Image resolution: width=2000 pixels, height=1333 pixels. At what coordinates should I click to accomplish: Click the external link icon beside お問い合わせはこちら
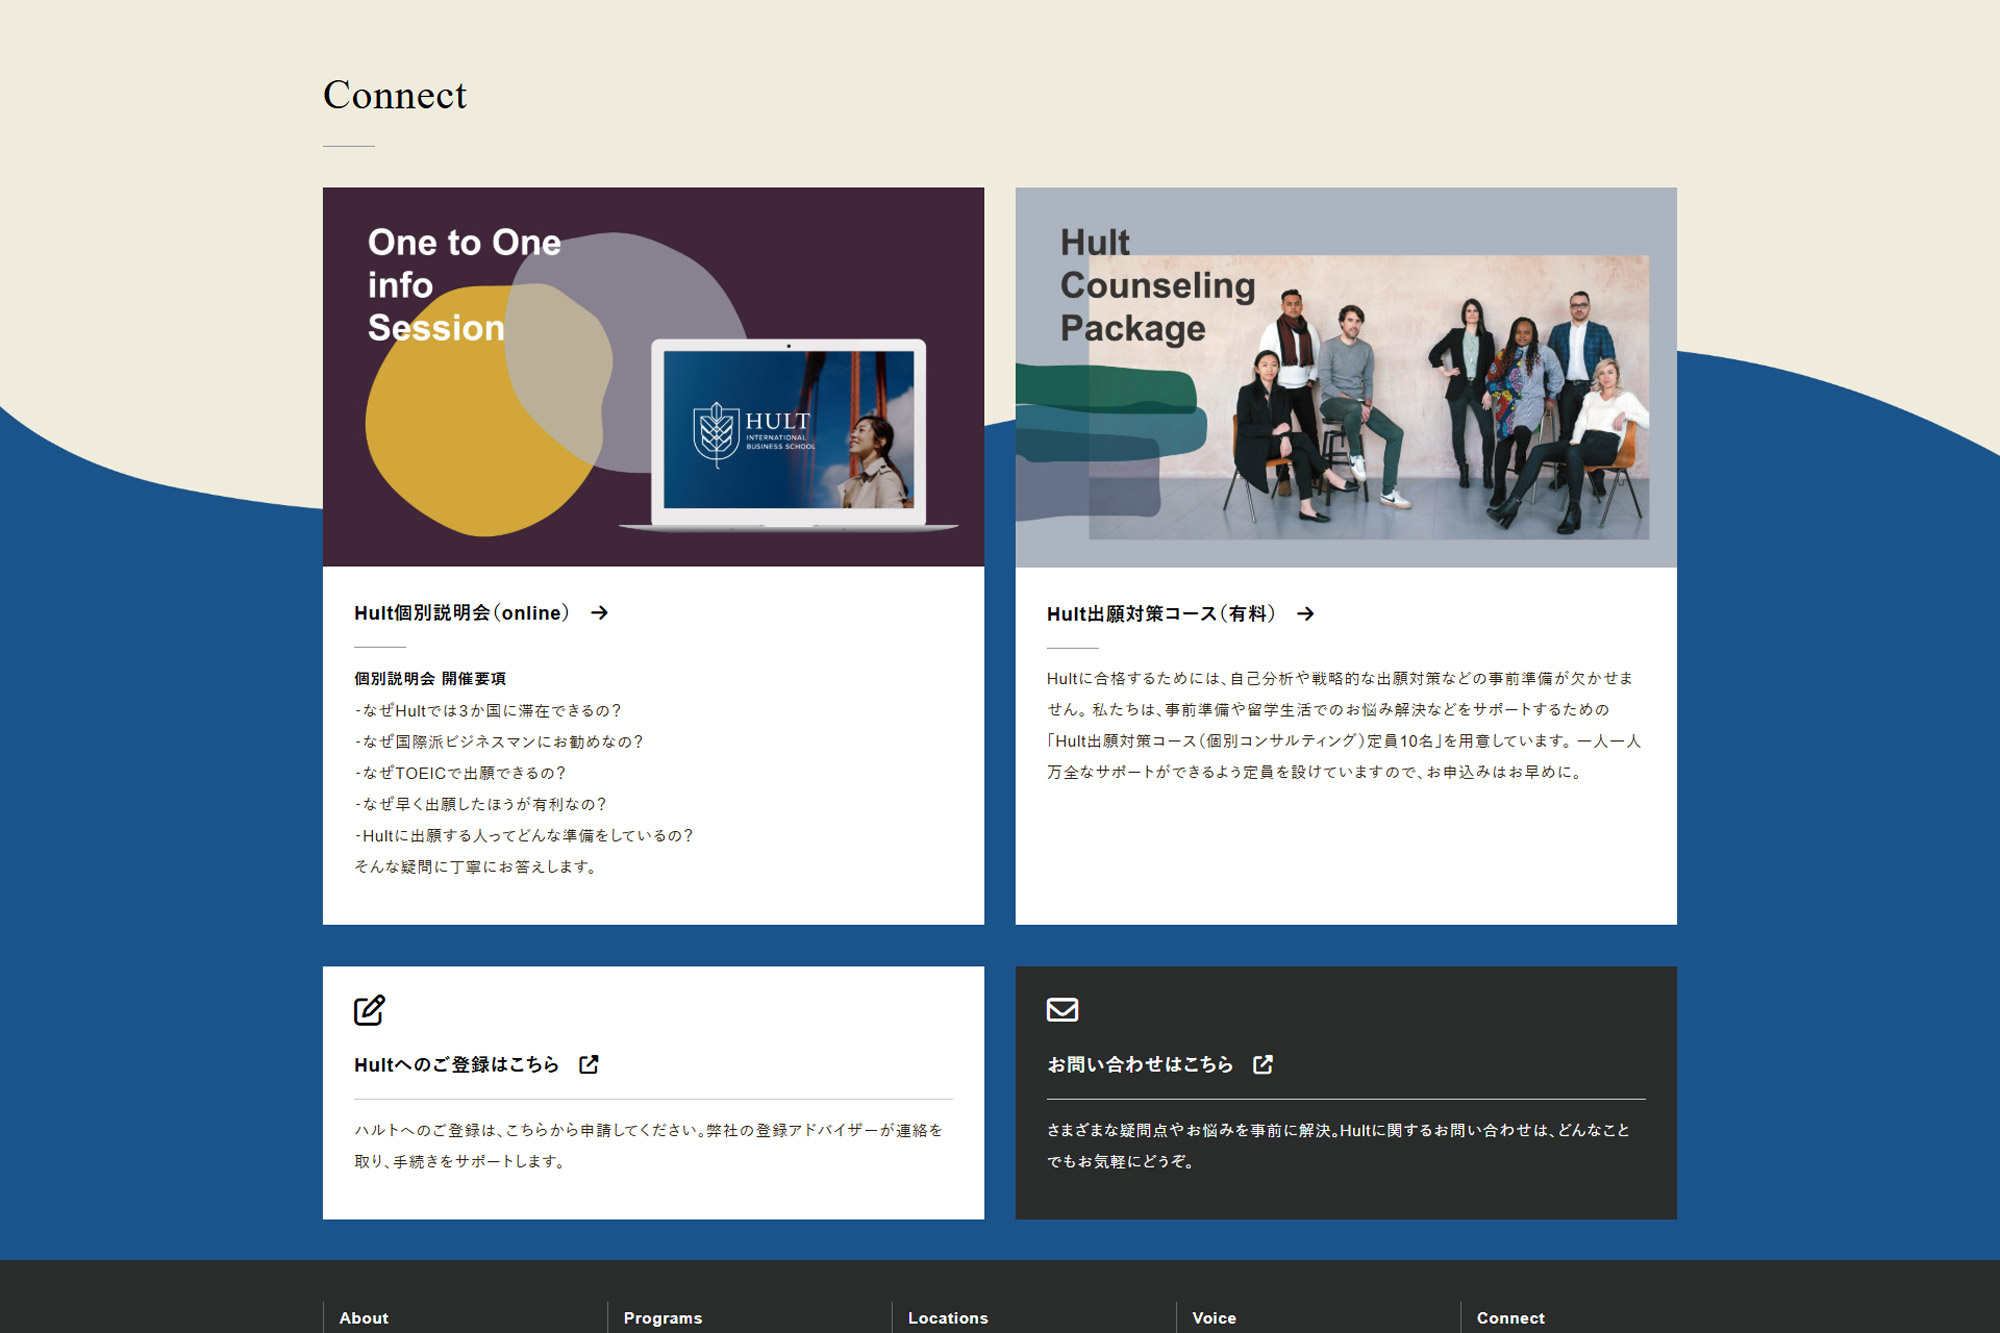tap(1263, 1064)
